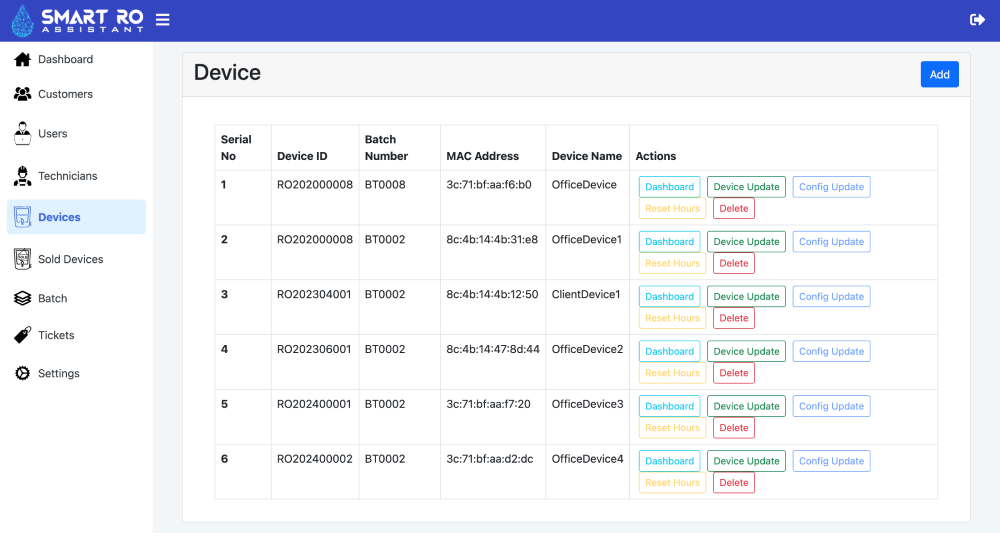Click the logout icon in header
1000x538 pixels.
977,20
